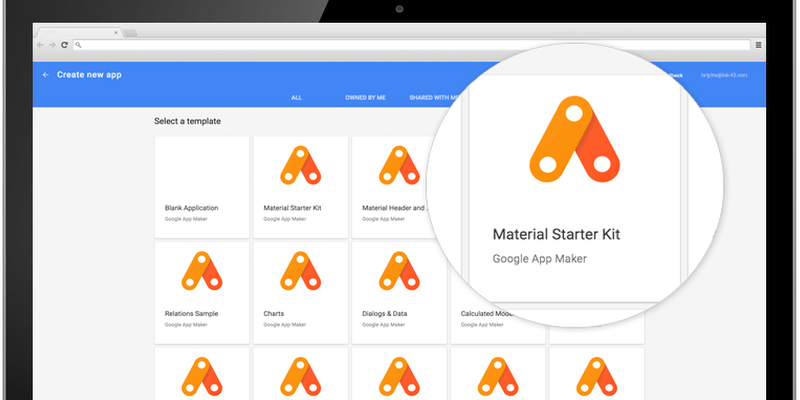Go back using Create new app arrow
This screenshot has height=400, width=800.
(x=46, y=74)
